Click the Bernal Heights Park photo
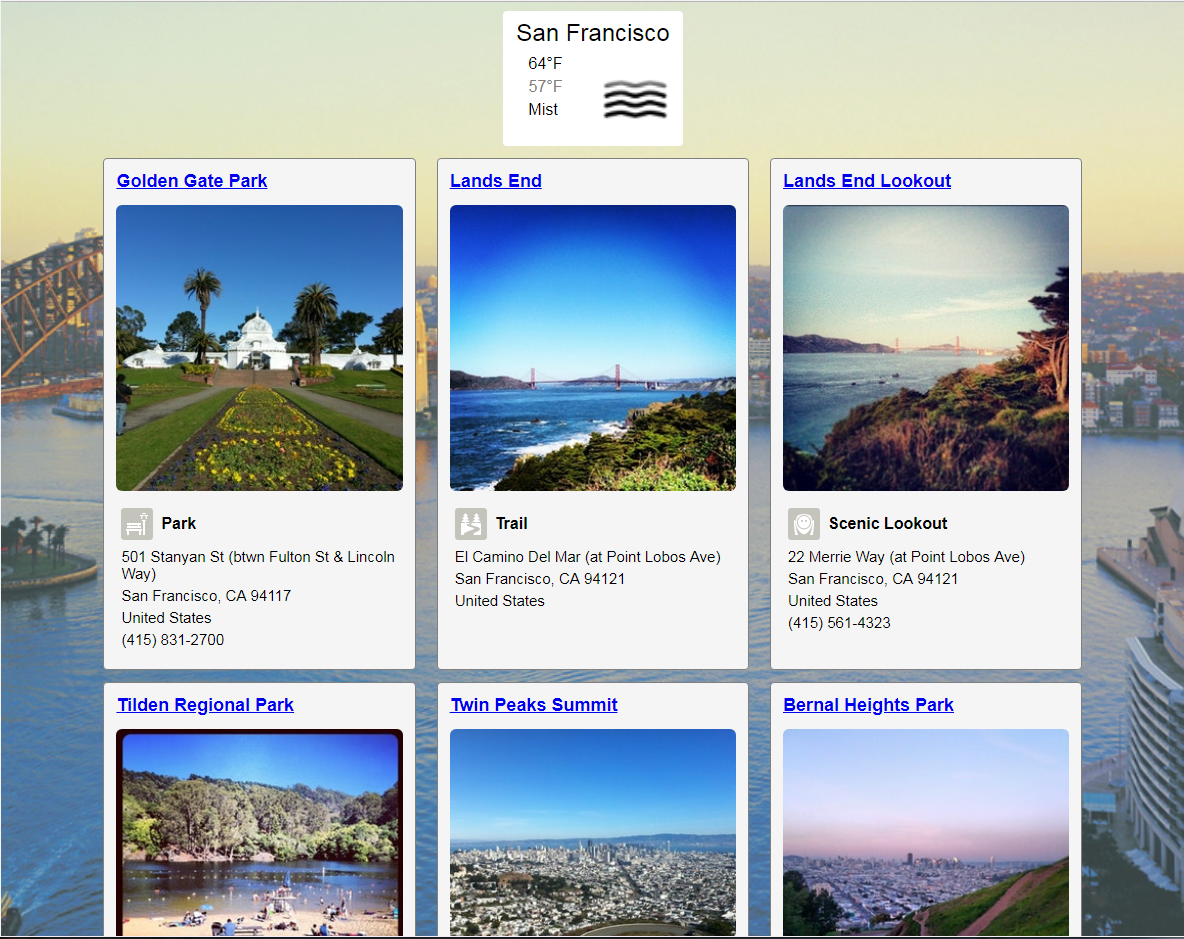1184x939 pixels. (x=926, y=833)
